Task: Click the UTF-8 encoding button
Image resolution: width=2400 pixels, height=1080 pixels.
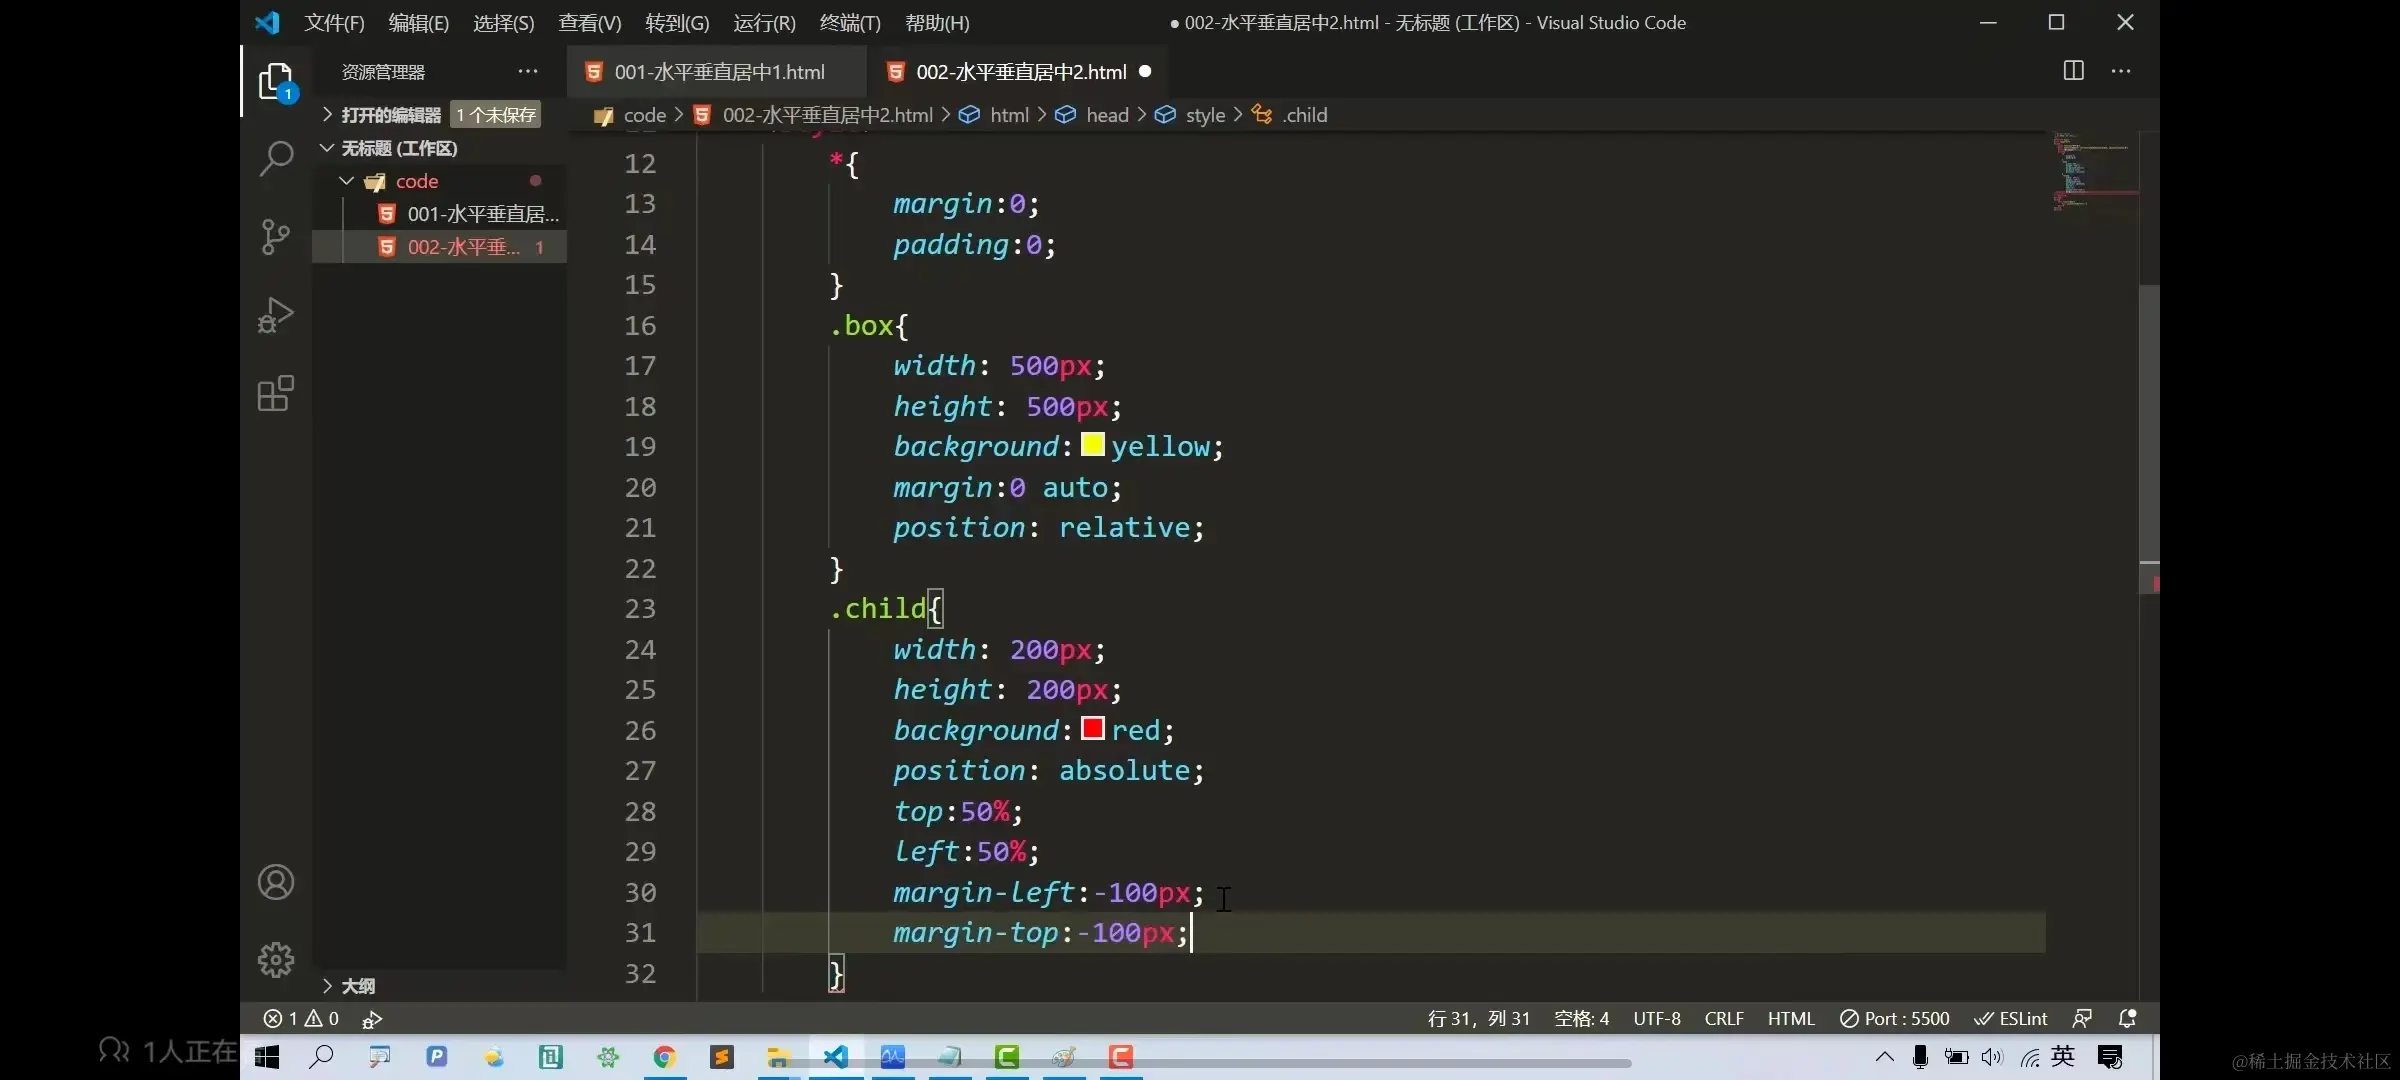Action: point(1657,1018)
